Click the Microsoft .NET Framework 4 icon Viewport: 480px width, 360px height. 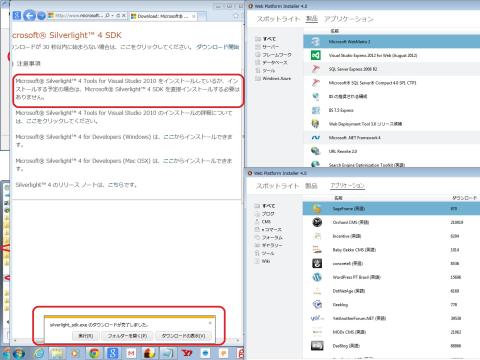tap(316, 137)
